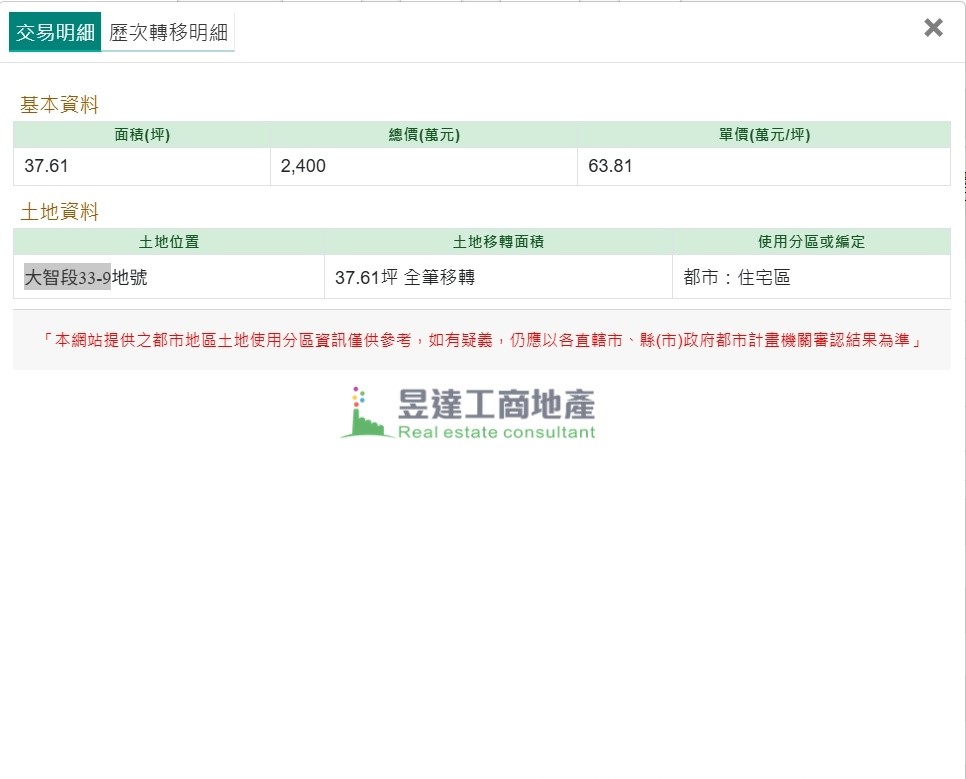Click the 面積(坪) column header
This screenshot has height=779, width=966.
(142, 135)
